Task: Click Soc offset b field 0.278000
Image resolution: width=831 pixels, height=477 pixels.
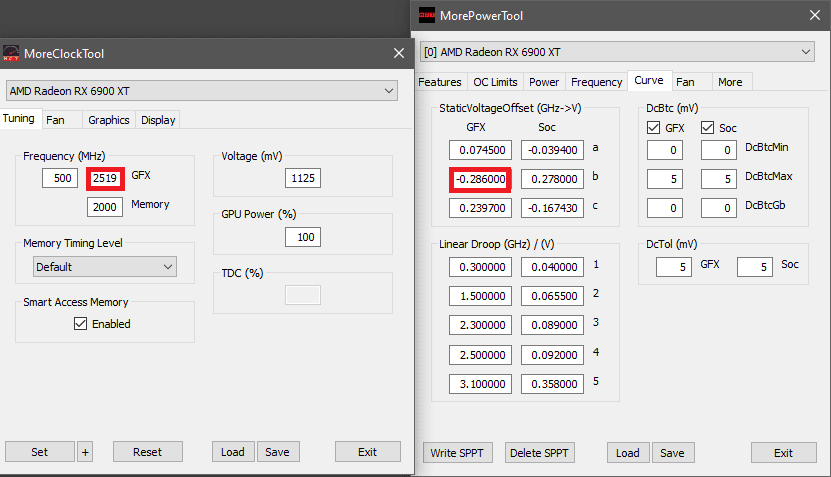Action: point(552,179)
